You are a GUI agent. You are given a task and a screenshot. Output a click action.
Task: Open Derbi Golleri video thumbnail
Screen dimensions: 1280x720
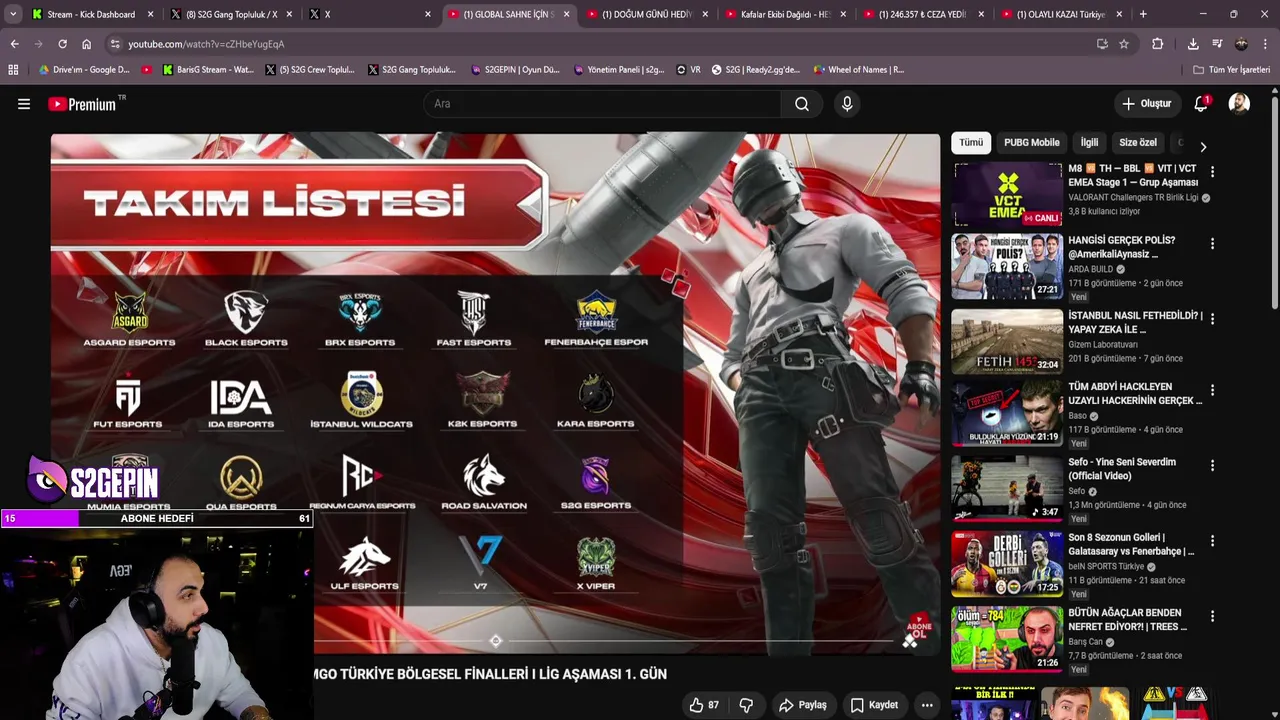(x=1007, y=564)
